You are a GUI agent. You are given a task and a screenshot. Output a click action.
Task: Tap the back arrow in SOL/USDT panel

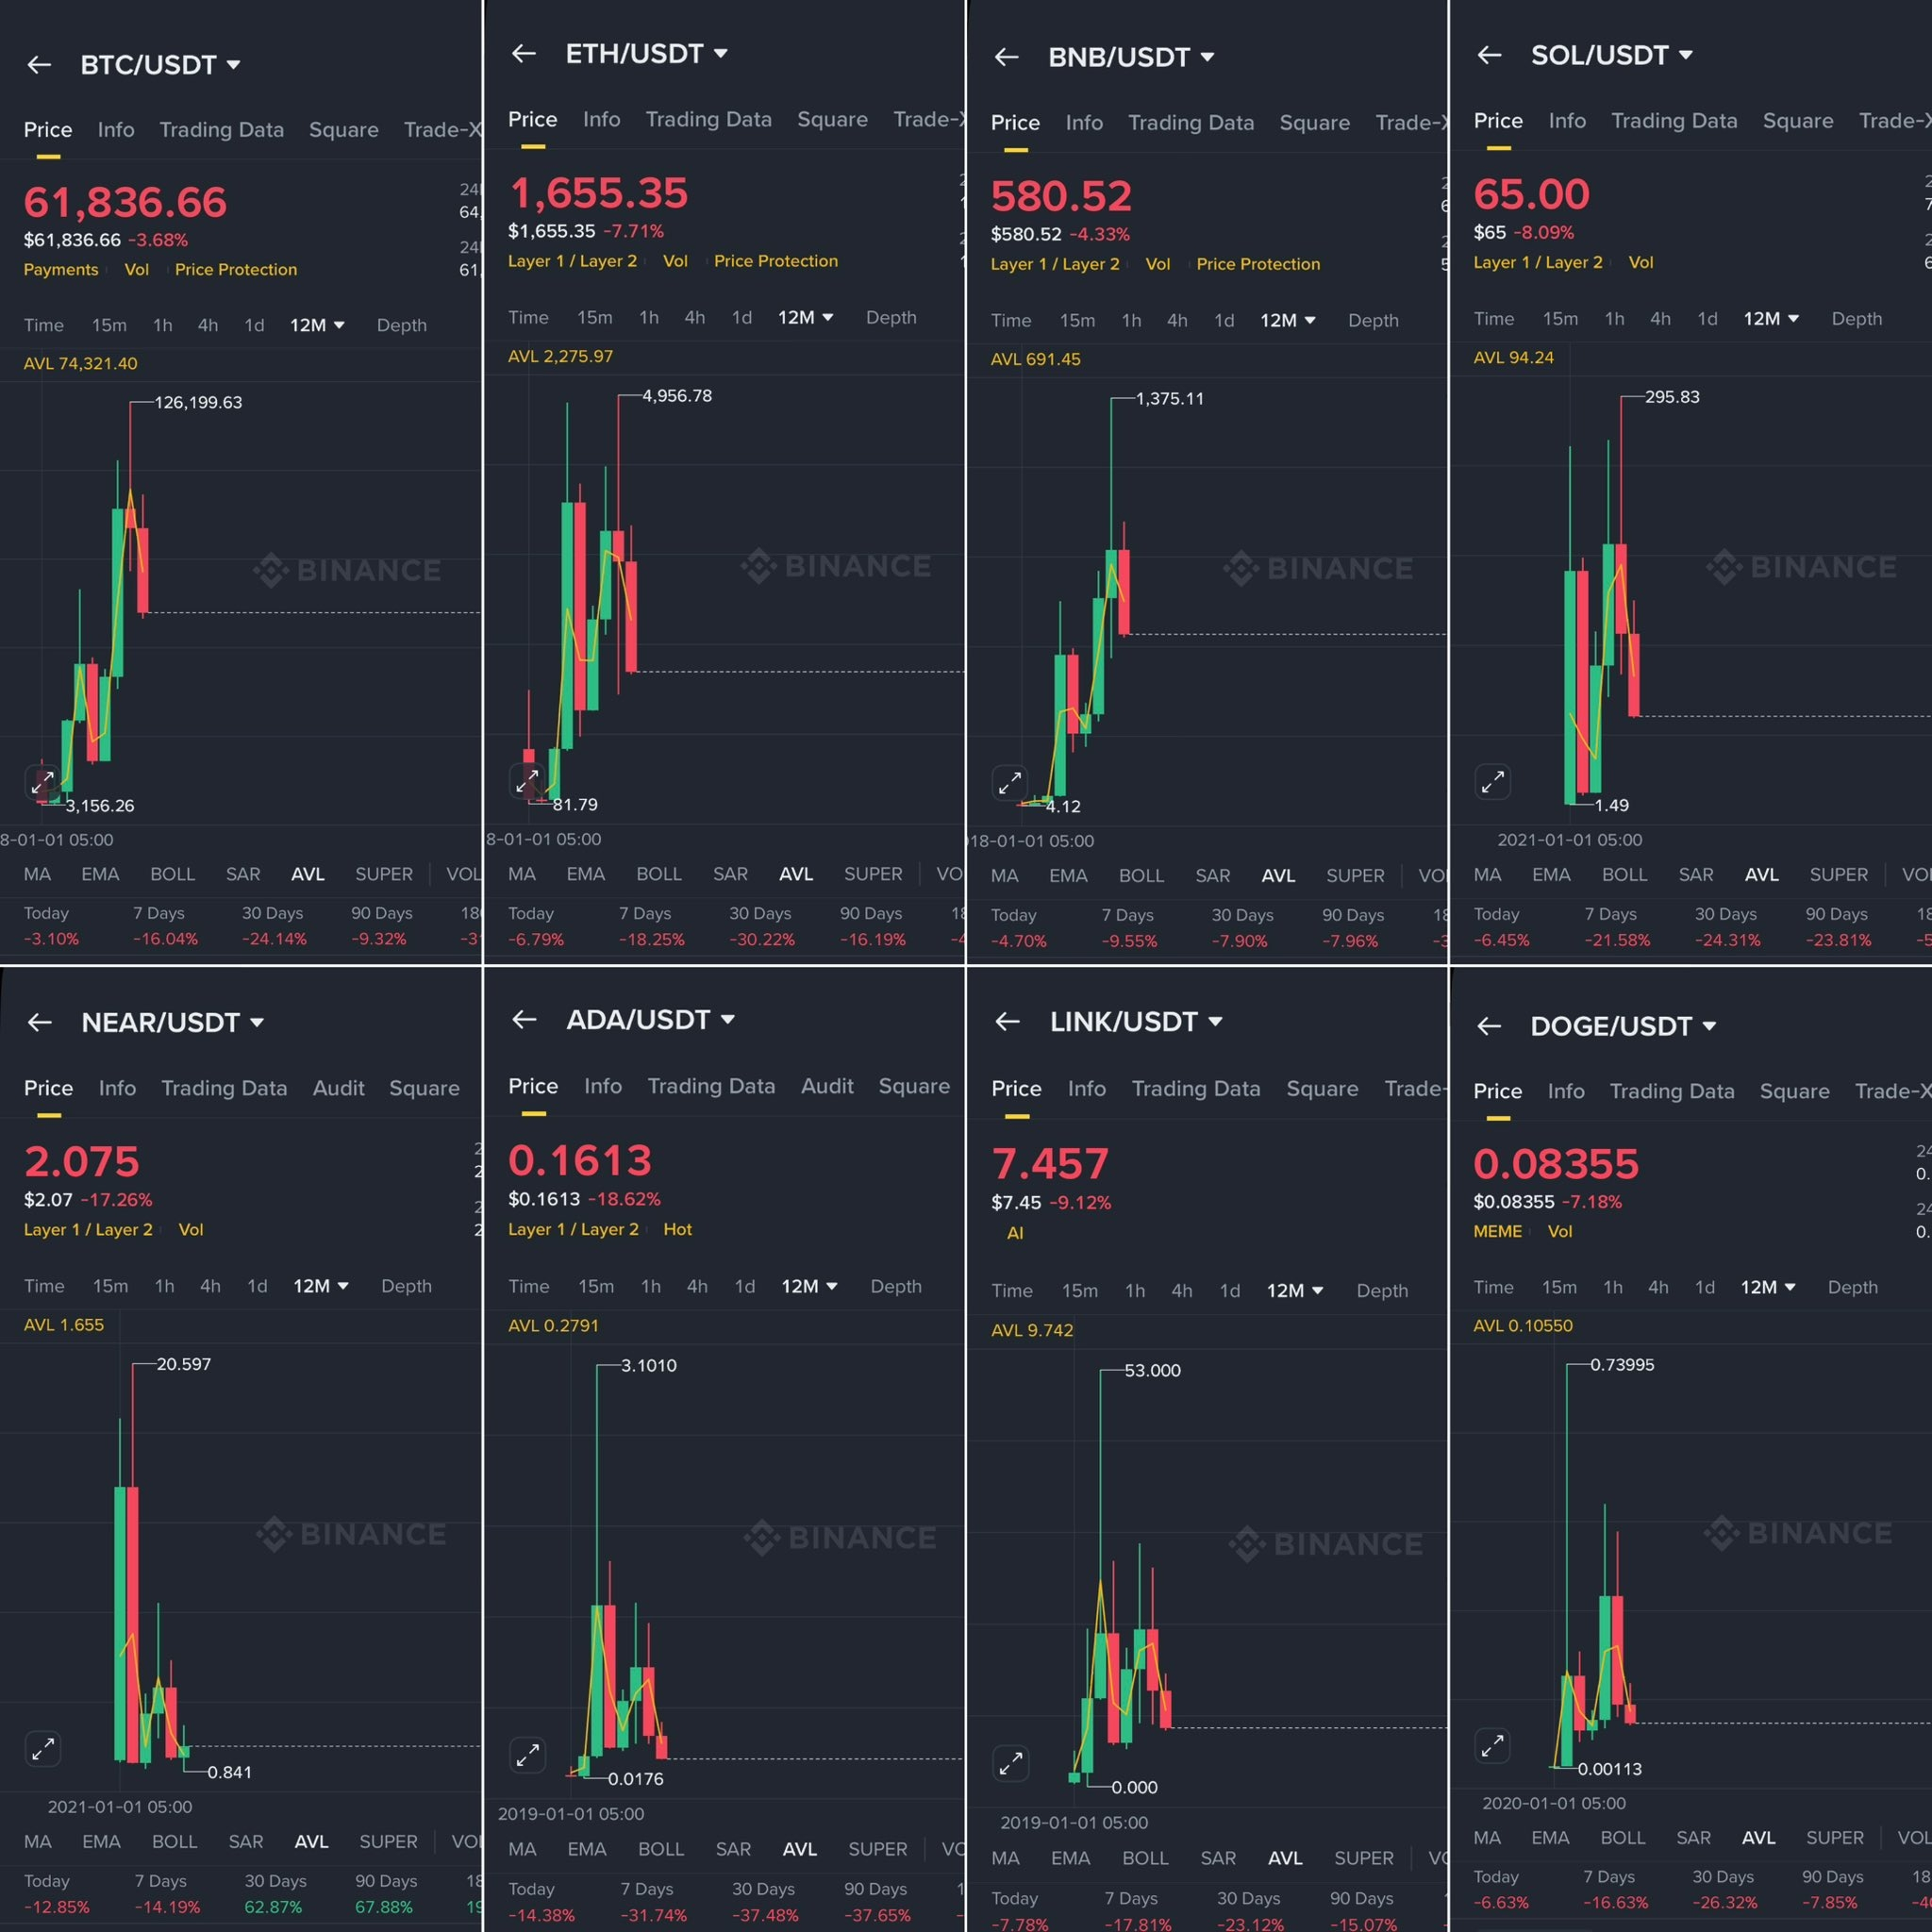1490,55
